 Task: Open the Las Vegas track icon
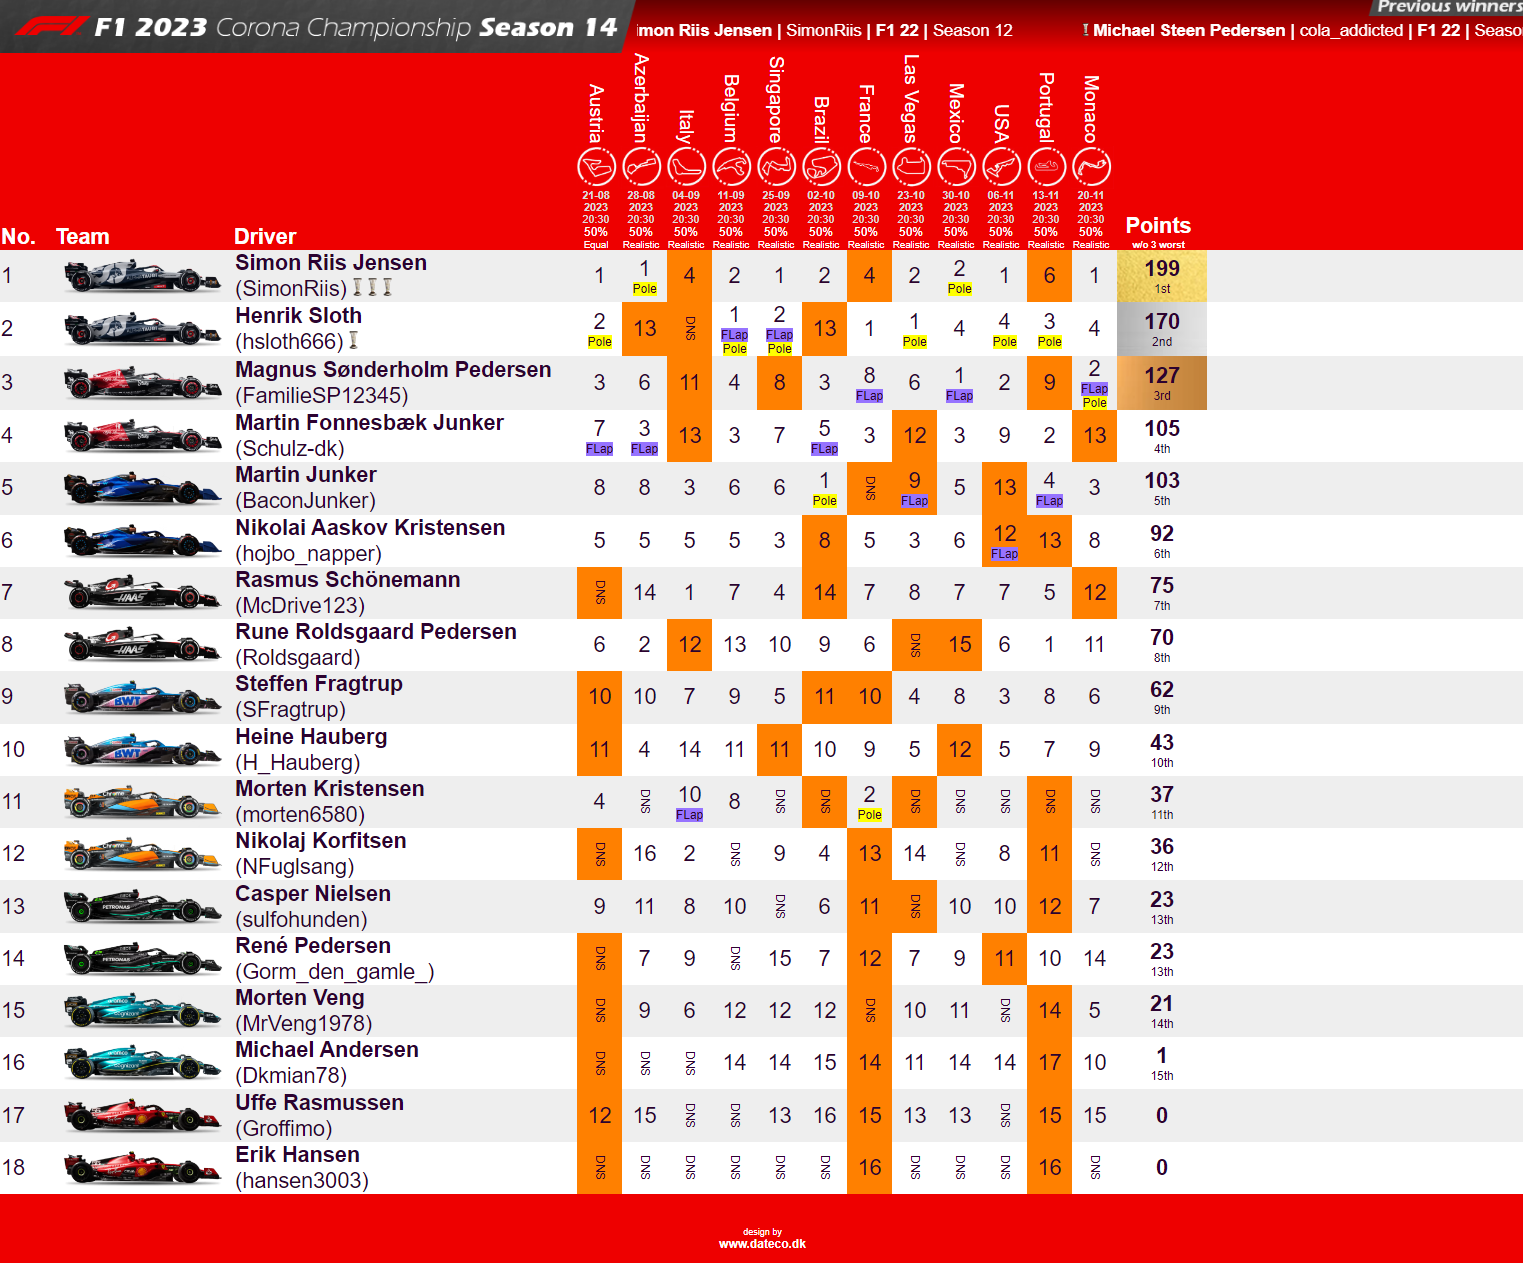tap(911, 167)
